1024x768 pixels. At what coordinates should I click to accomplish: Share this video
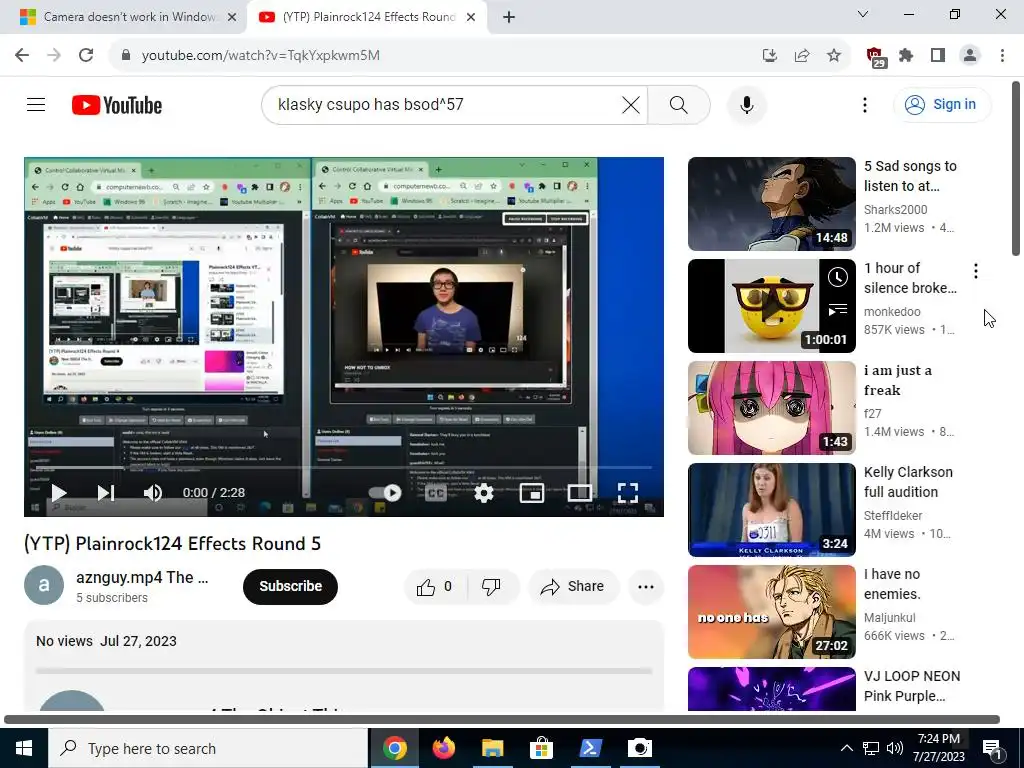572,586
